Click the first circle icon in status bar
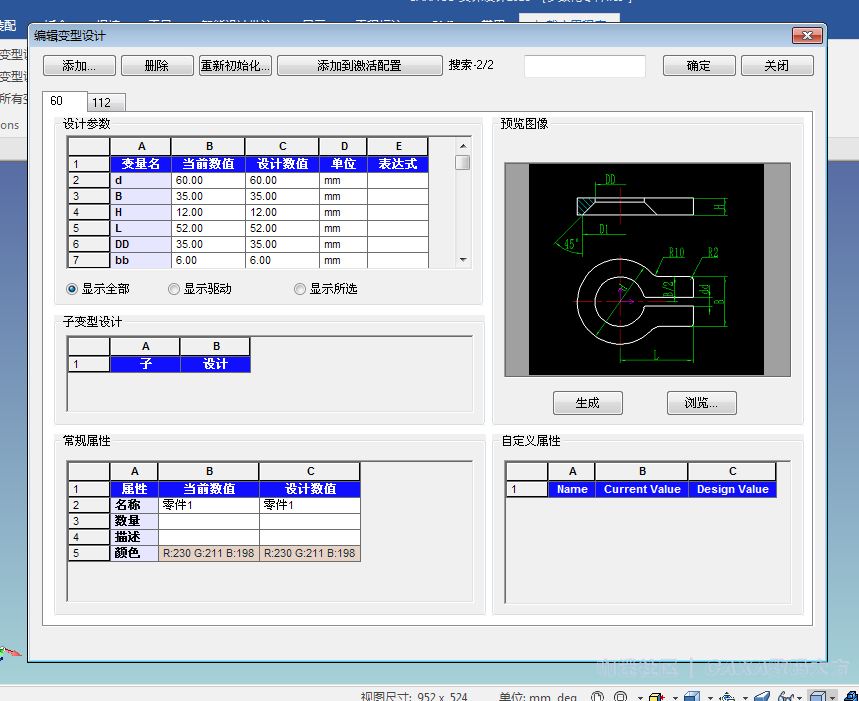Screen dimensions: 859x701 pyautogui.click(x=599, y=697)
